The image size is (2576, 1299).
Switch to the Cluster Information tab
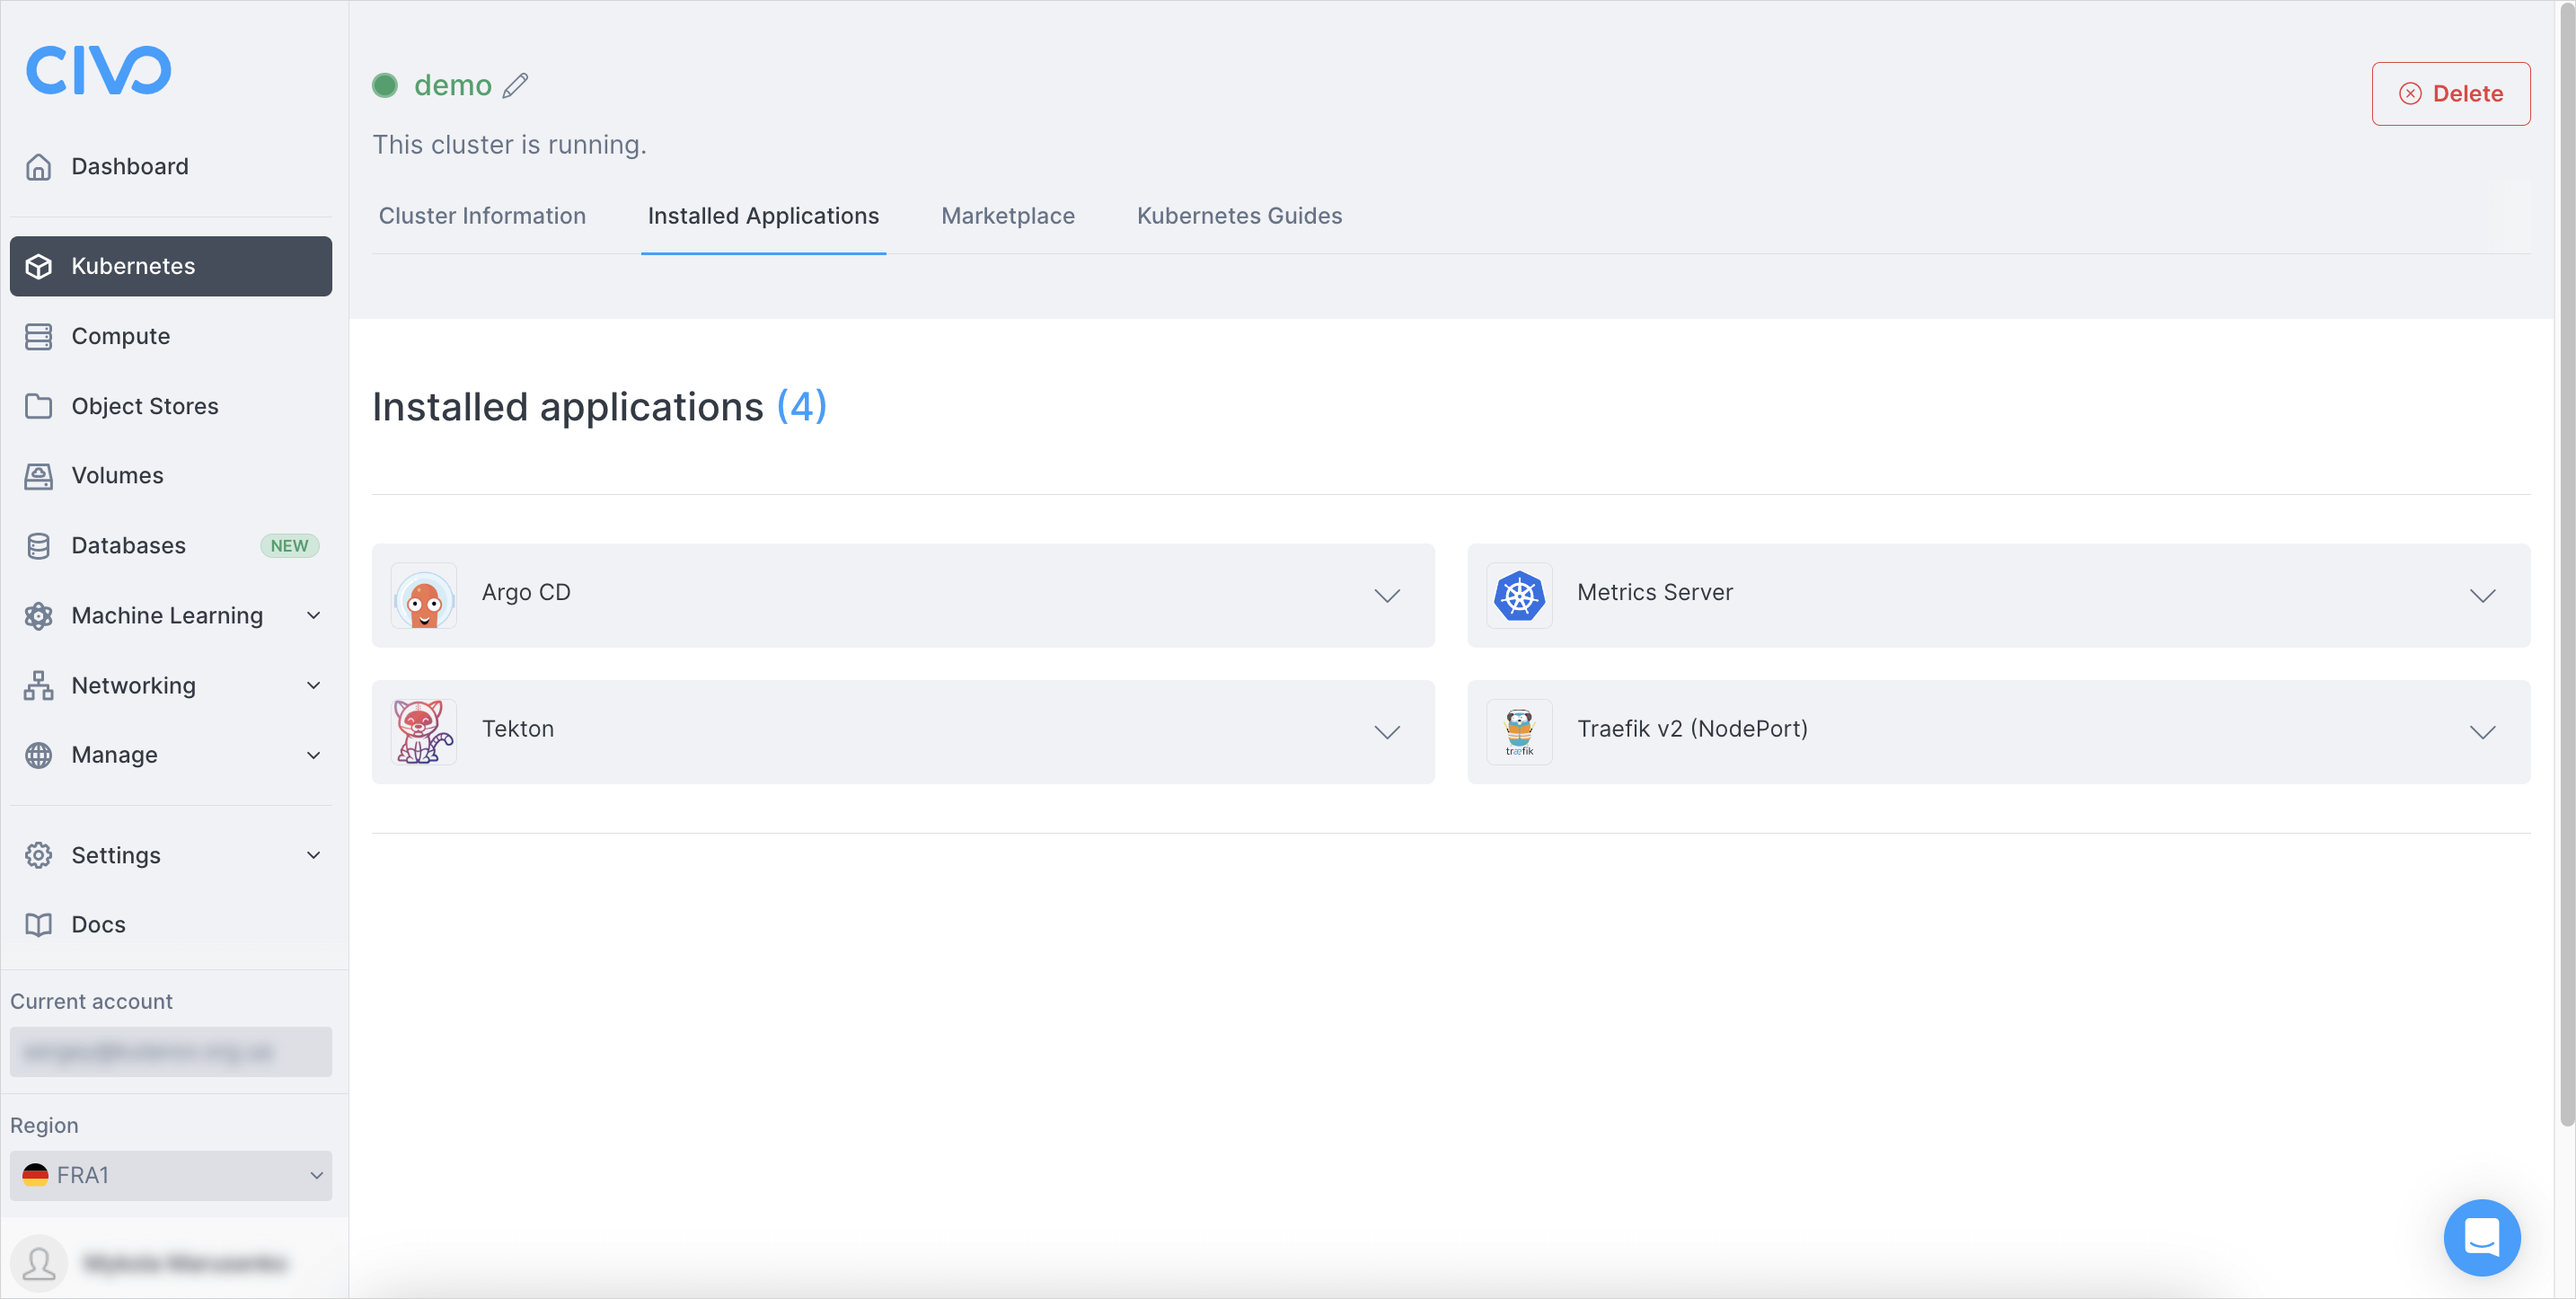(x=482, y=214)
